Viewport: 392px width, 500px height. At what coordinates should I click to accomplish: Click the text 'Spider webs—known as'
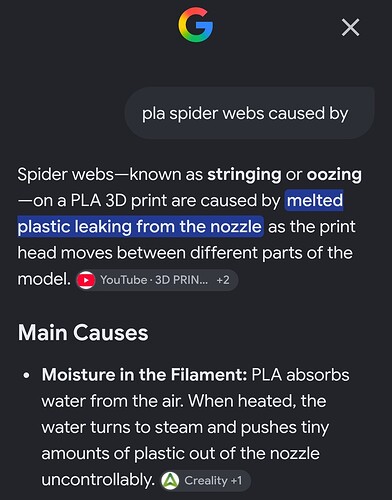coord(110,174)
